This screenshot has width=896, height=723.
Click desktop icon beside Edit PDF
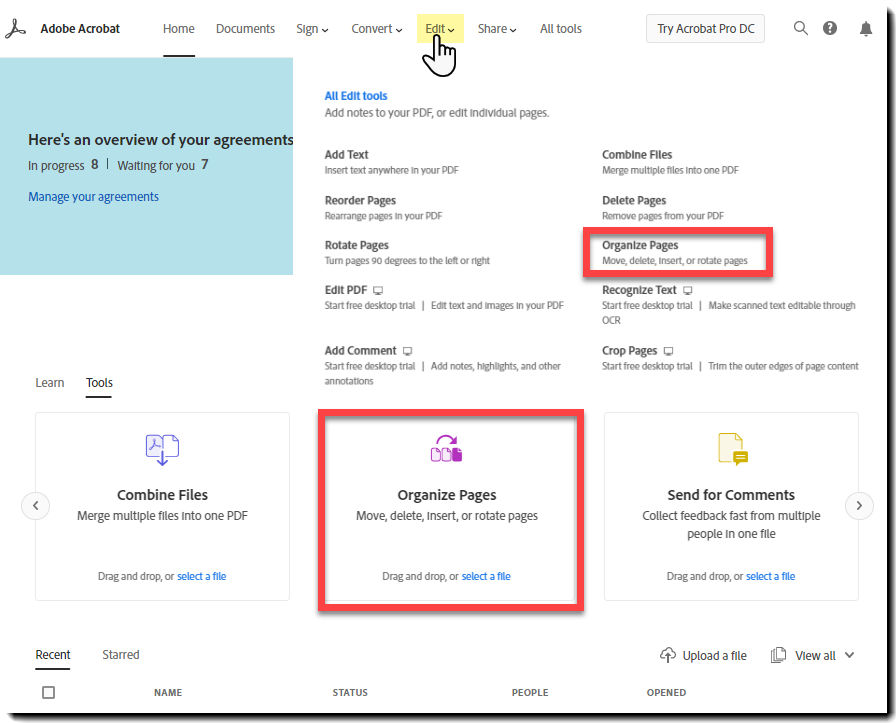click(x=378, y=290)
